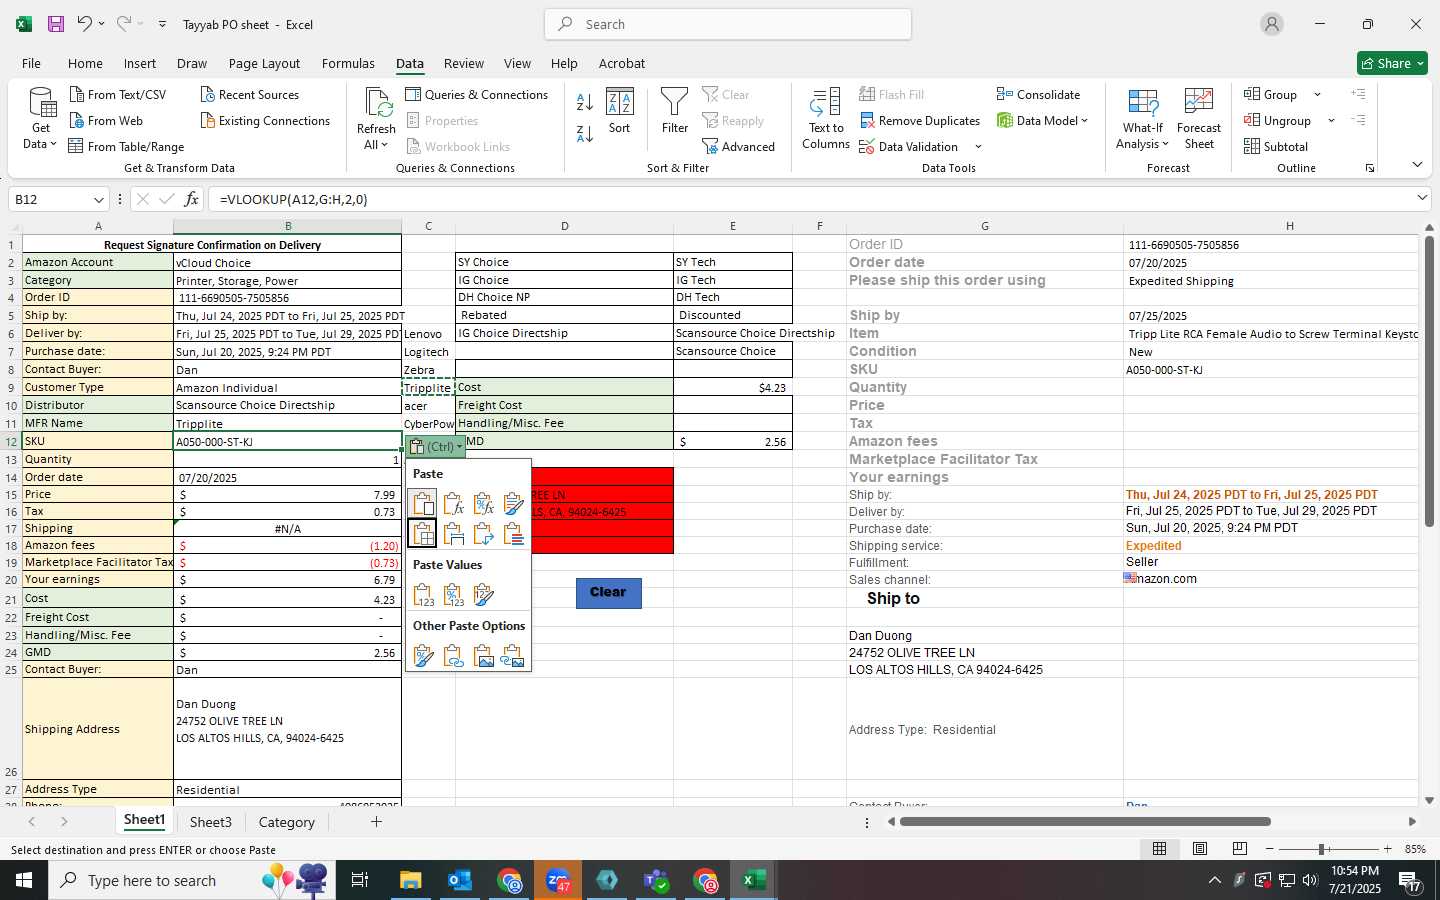Choose the Transpose paste icon

(x=483, y=533)
